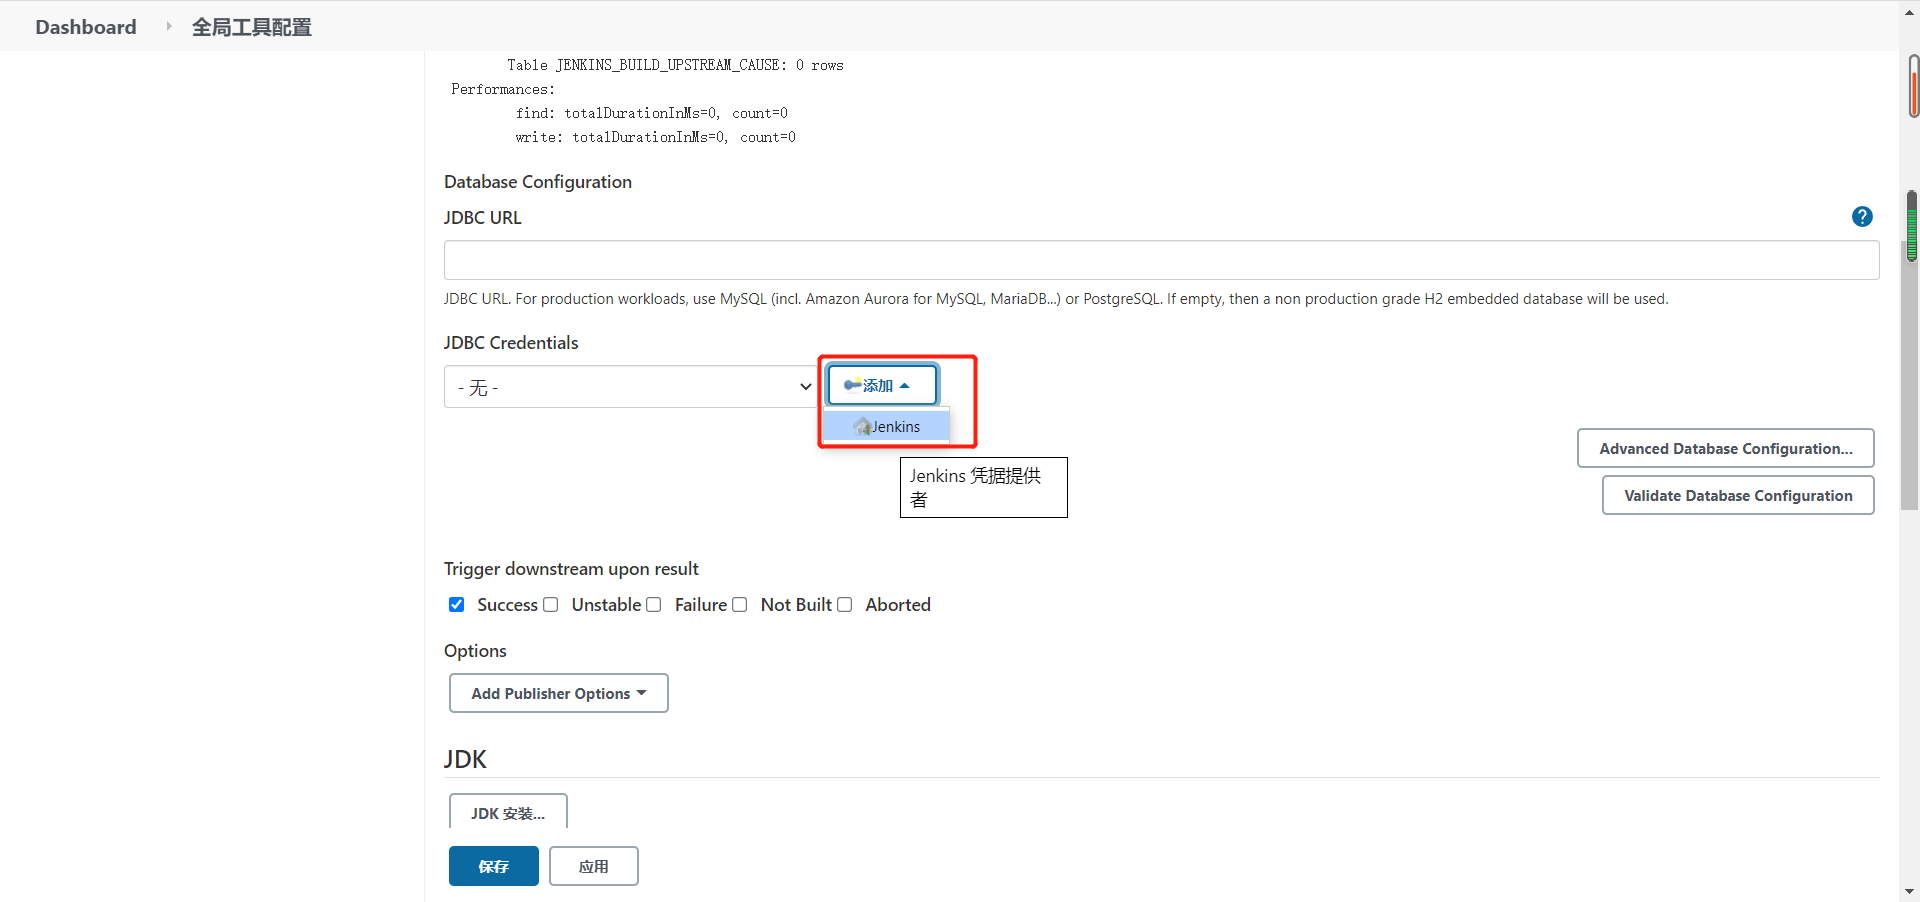
Task: Apply settings with the 应用 button
Action: point(594,866)
